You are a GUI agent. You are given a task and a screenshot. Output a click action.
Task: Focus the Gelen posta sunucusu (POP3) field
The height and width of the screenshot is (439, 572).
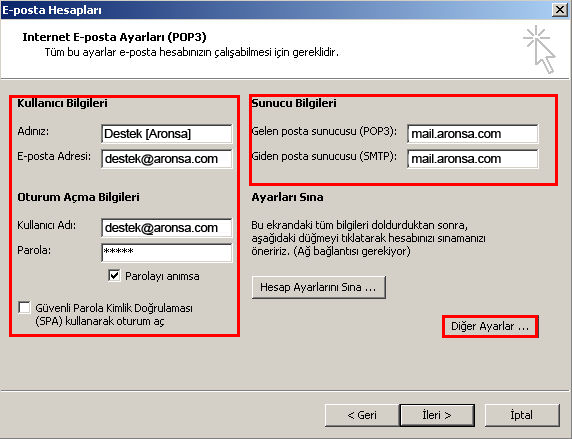472,134
